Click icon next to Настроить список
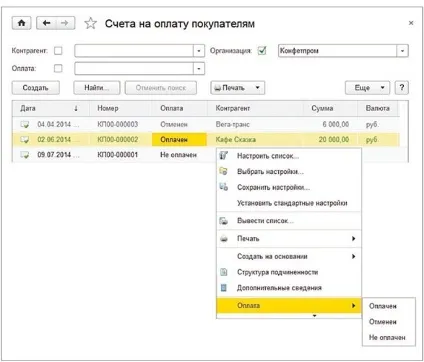 coord(224,155)
